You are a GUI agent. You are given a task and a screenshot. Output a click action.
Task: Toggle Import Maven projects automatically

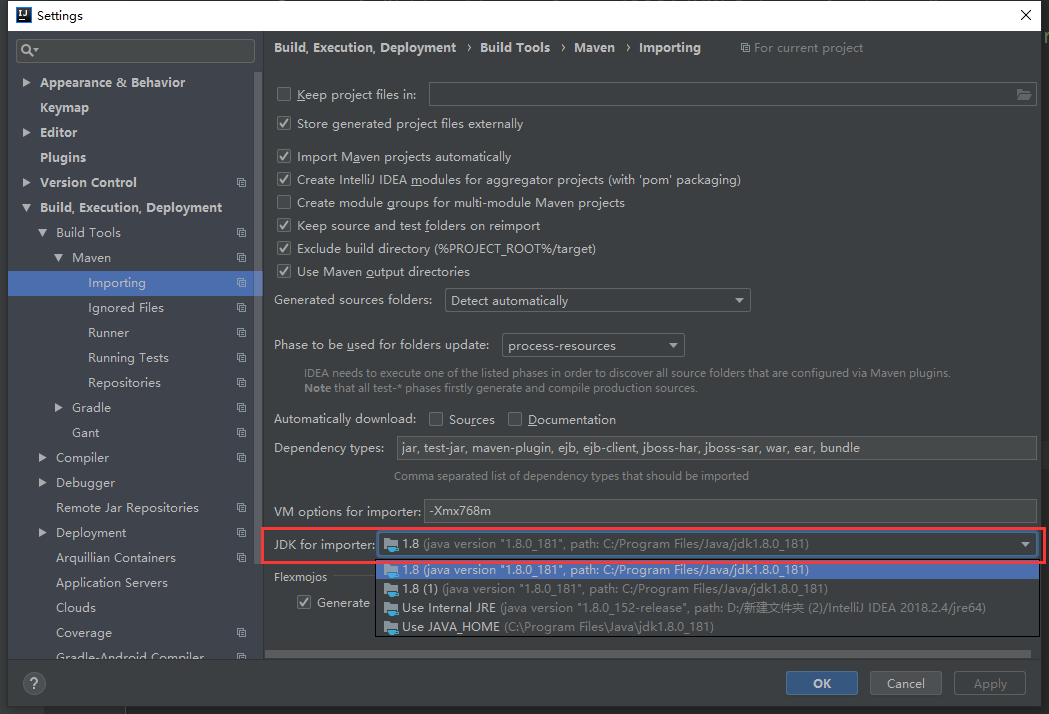point(284,156)
